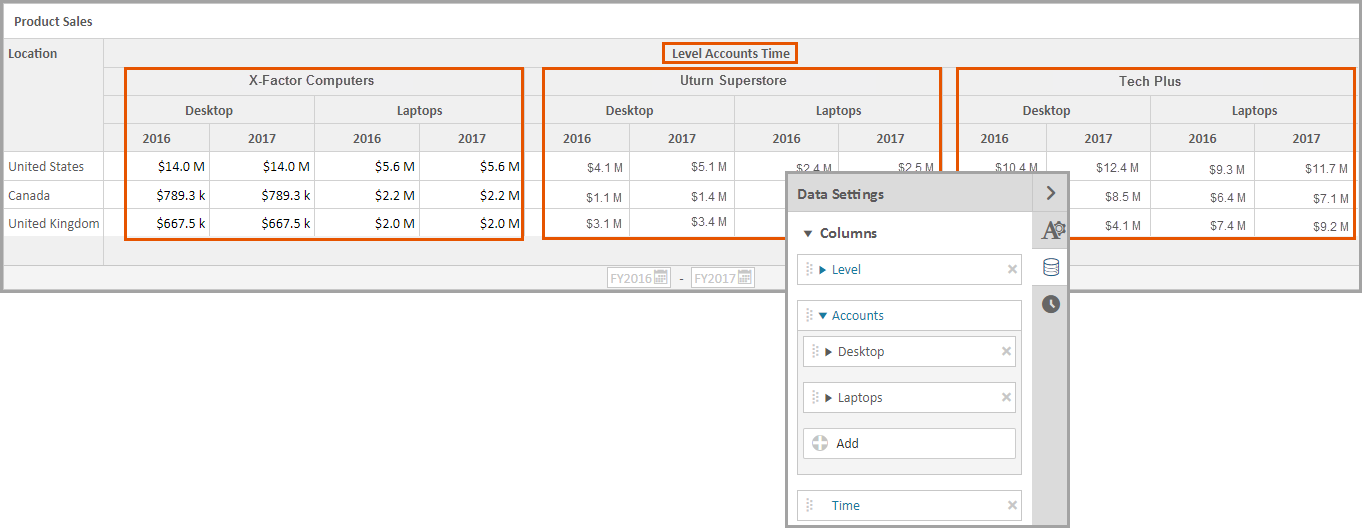Grab the drag handle of Accounts
This screenshot has width=1362, height=530.
(x=810, y=315)
